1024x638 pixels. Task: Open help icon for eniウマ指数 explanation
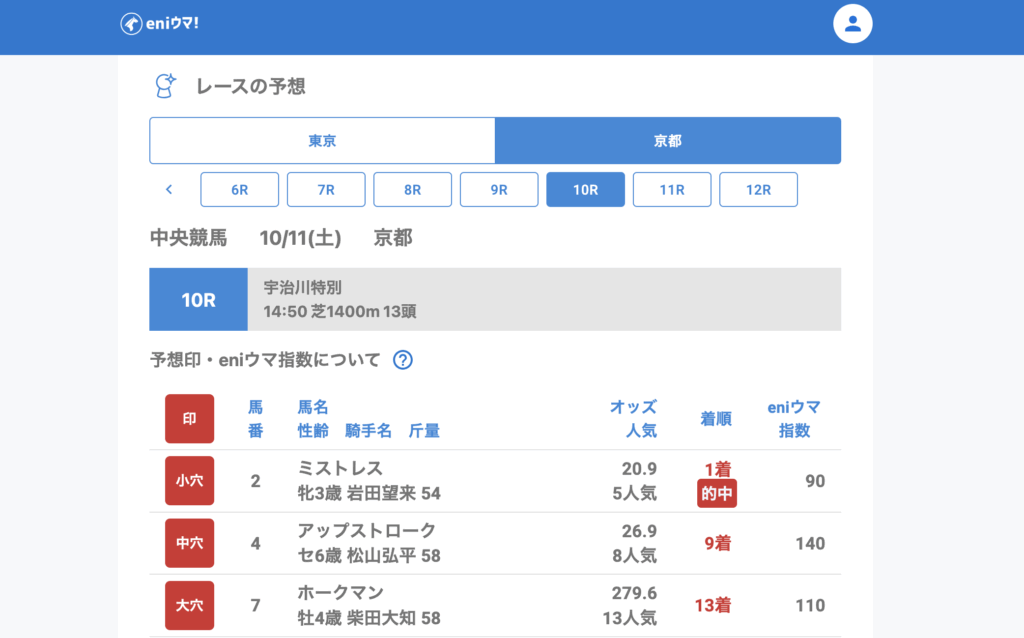click(x=403, y=360)
